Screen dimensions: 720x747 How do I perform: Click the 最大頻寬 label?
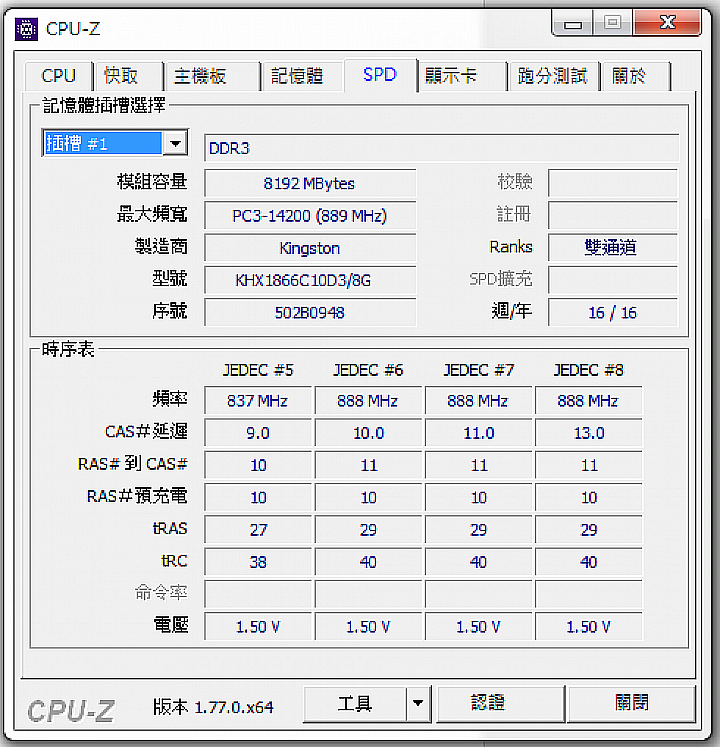coord(152,214)
